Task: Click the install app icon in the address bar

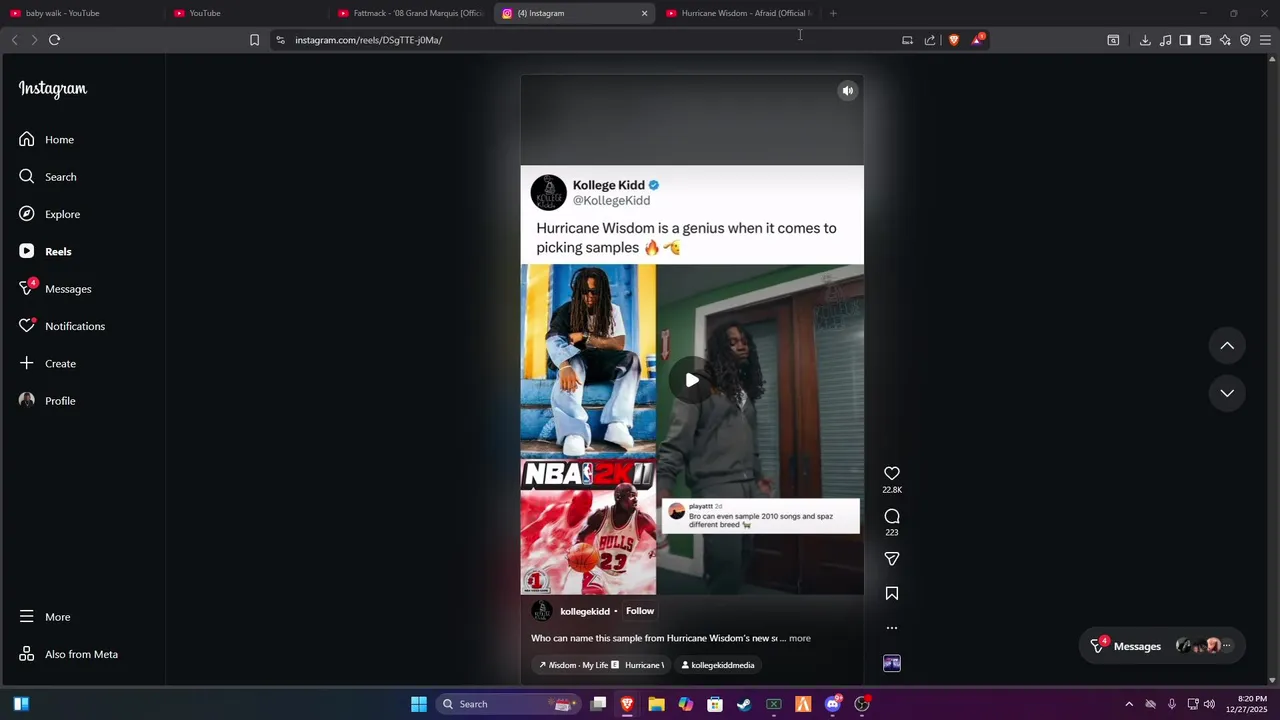Action: [x=907, y=40]
